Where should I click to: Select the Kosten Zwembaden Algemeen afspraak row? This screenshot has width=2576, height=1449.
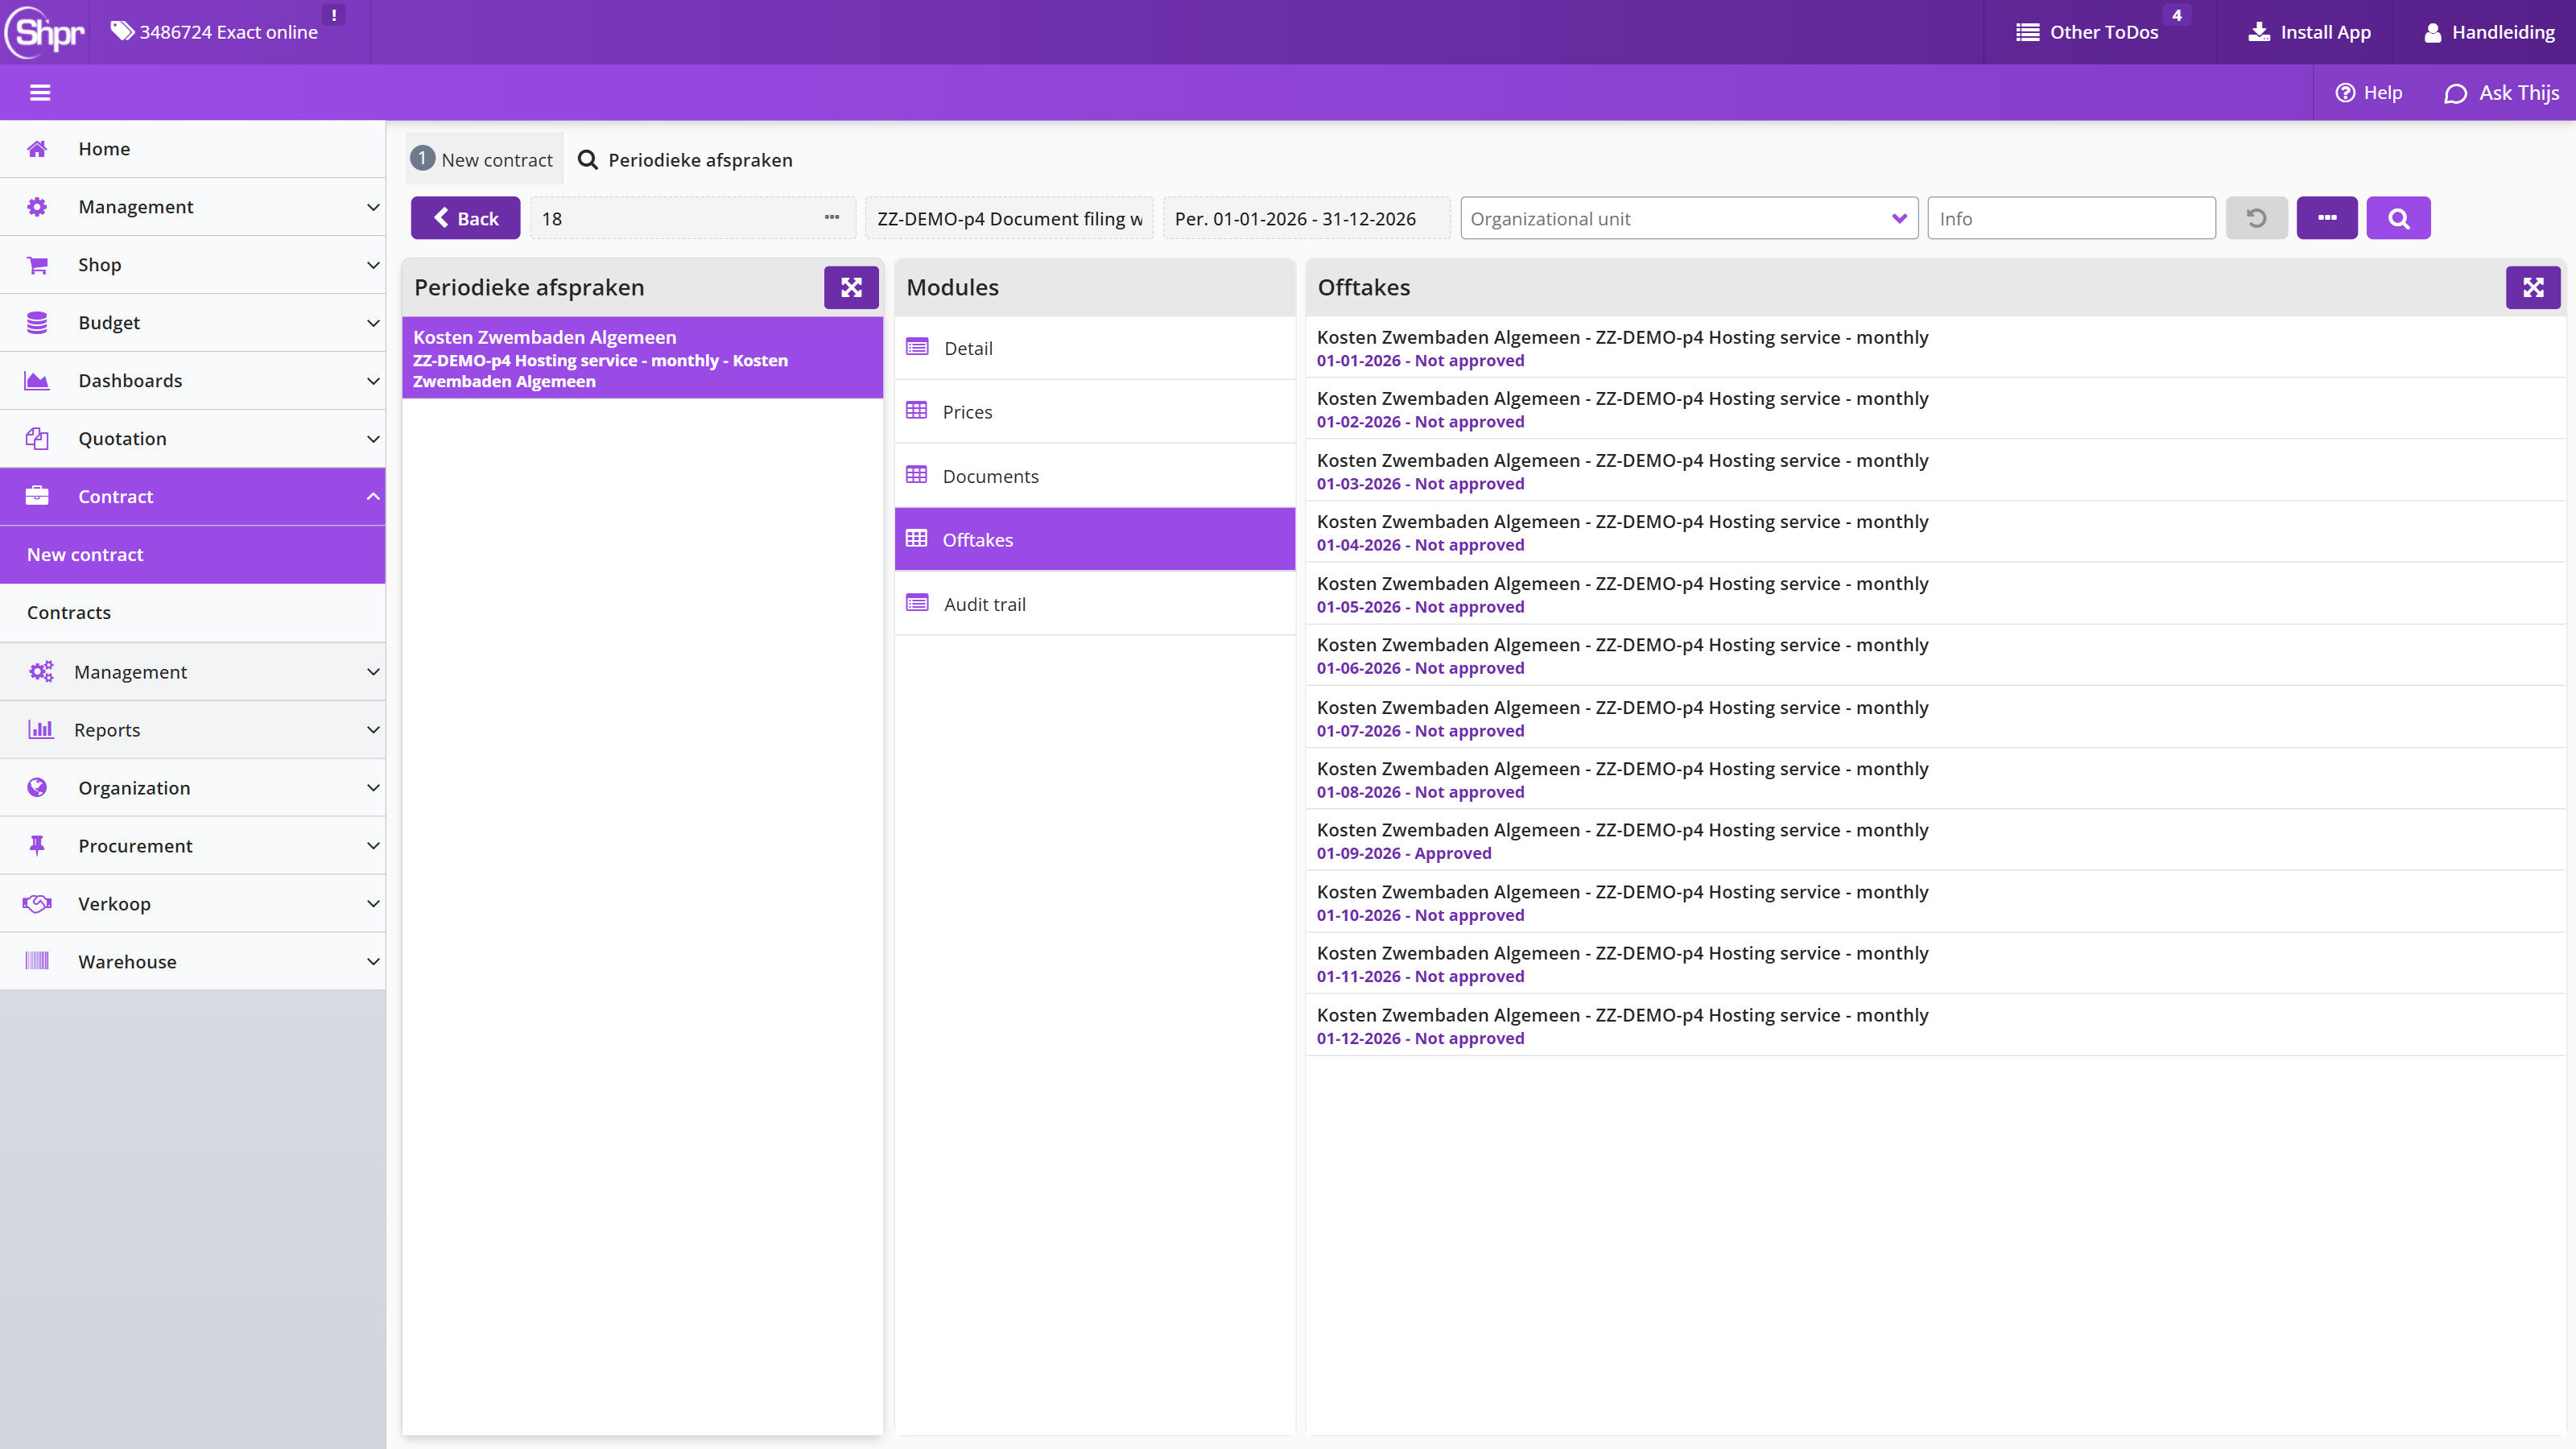coord(642,358)
